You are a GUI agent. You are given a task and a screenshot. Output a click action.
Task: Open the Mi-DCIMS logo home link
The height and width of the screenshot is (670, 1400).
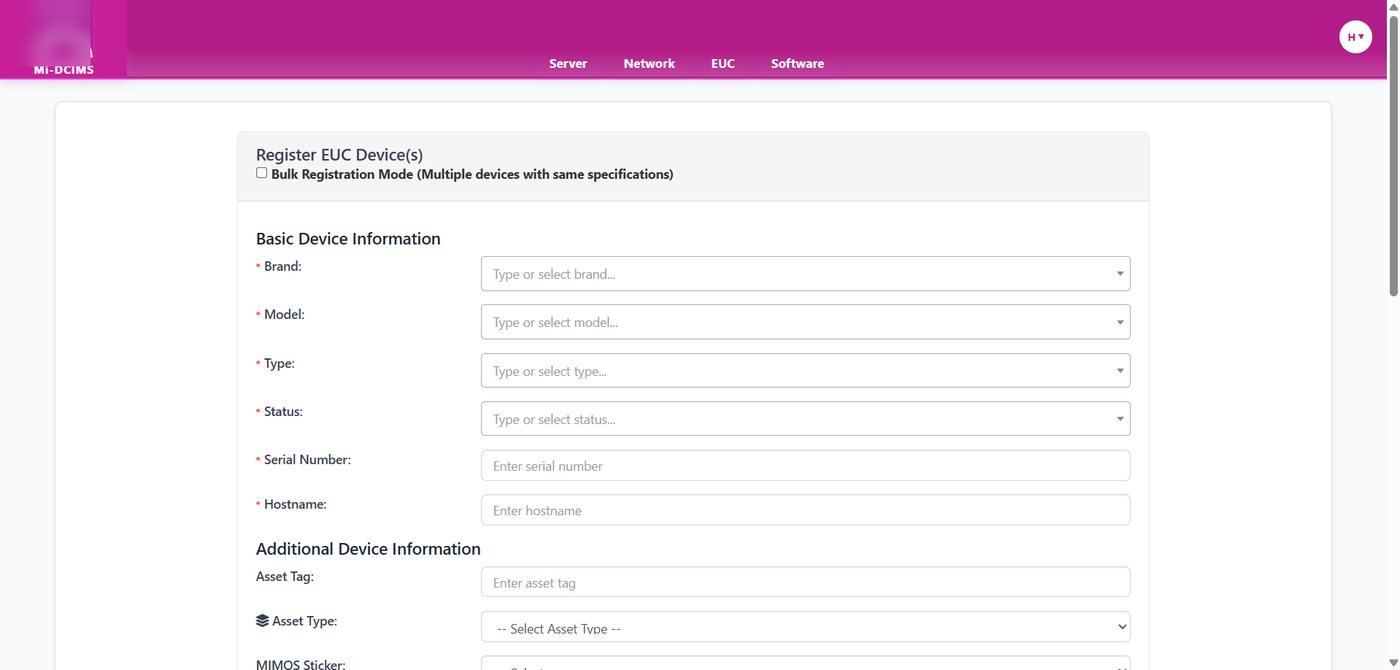(63, 39)
